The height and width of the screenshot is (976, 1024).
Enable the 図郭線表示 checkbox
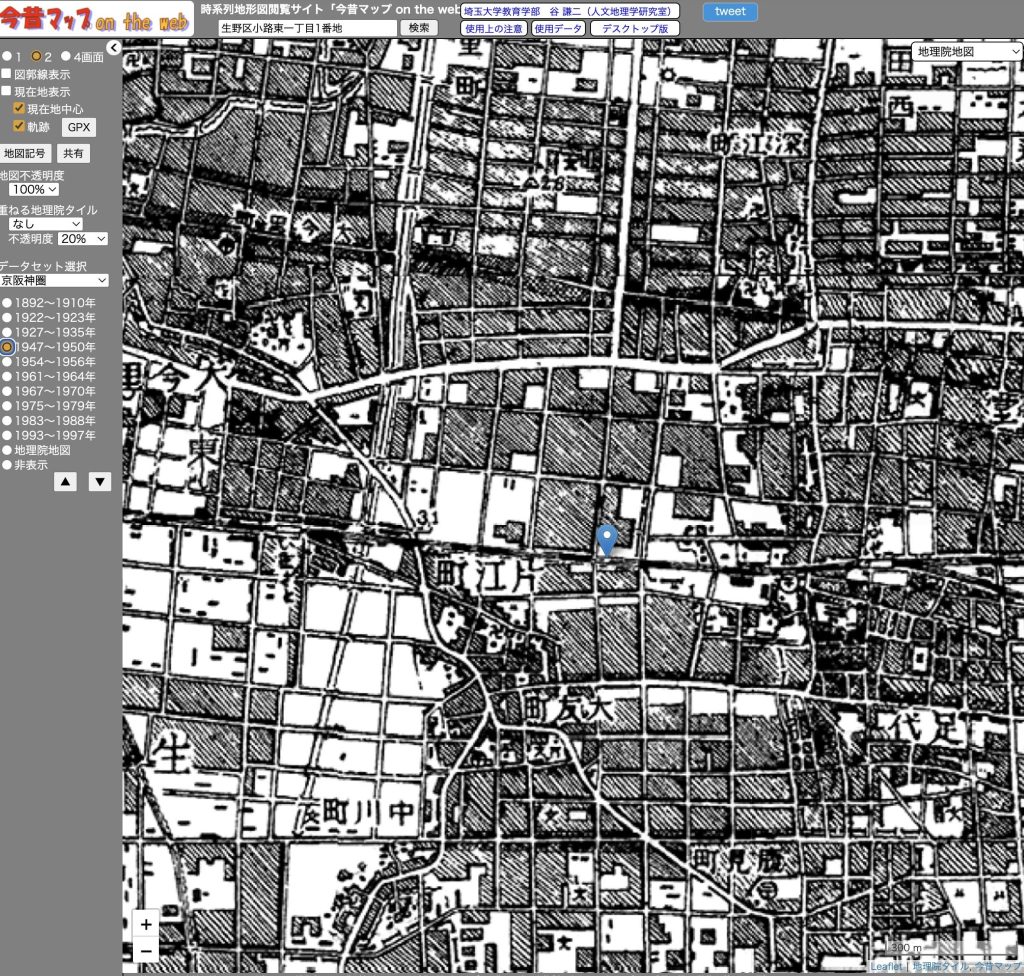tap(7, 75)
